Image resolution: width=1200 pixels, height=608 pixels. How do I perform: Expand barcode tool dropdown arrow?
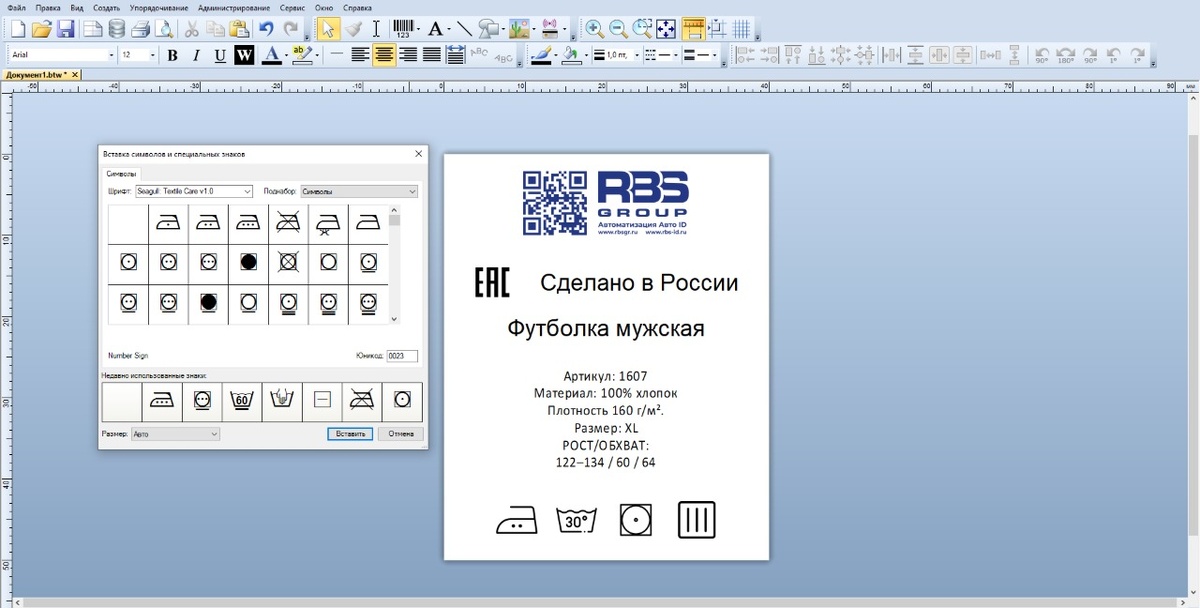point(418,29)
